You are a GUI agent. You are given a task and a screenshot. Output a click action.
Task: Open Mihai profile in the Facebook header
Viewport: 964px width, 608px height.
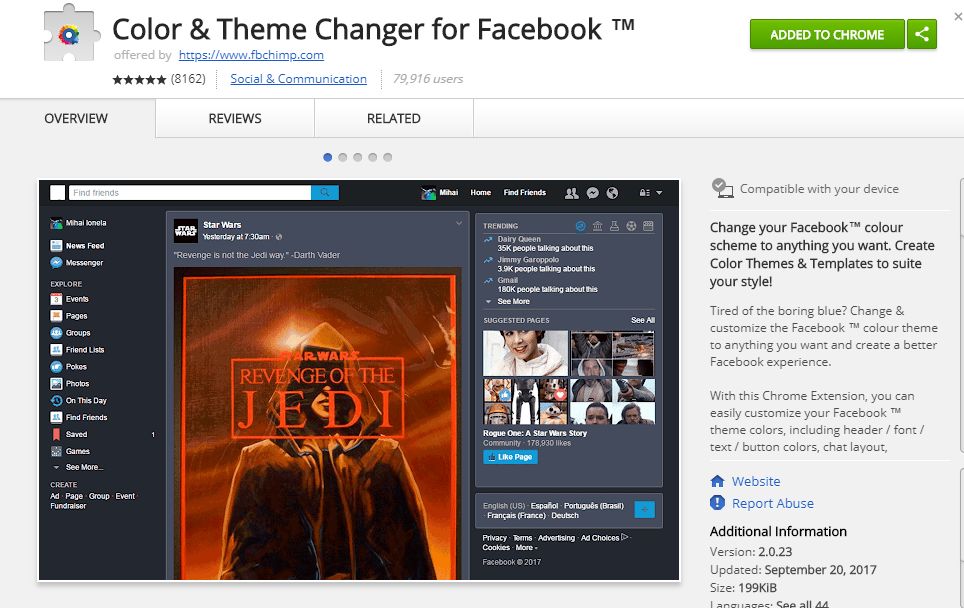coord(440,193)
